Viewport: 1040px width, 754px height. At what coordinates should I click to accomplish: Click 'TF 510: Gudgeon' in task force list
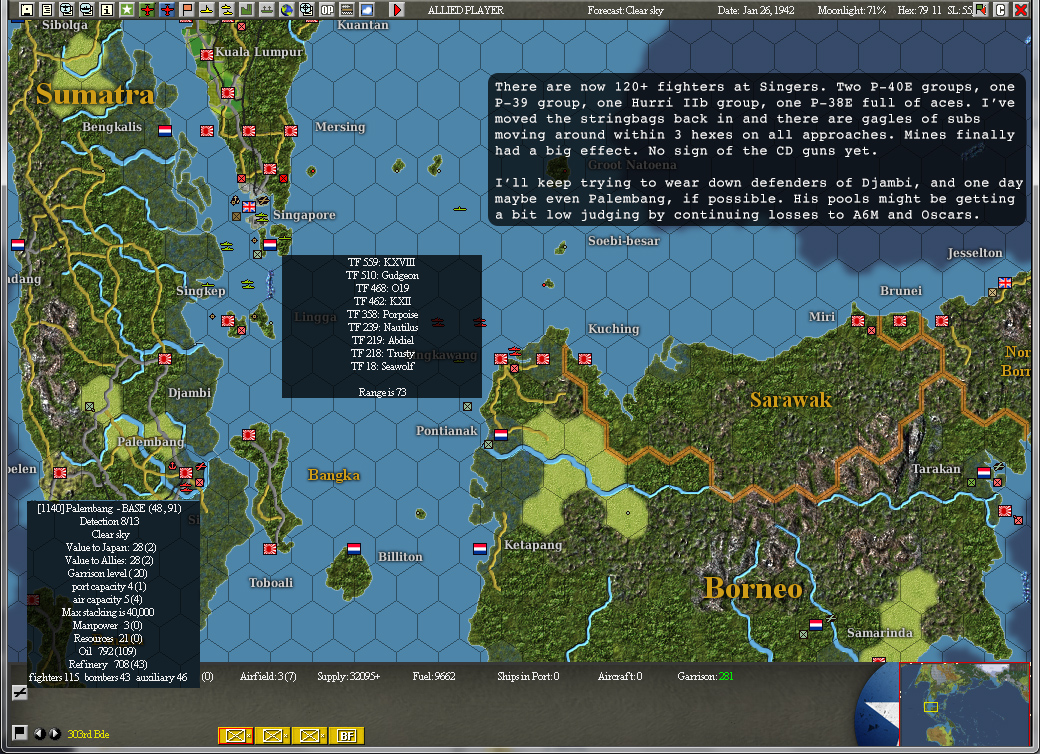click(x=382, y=275)
